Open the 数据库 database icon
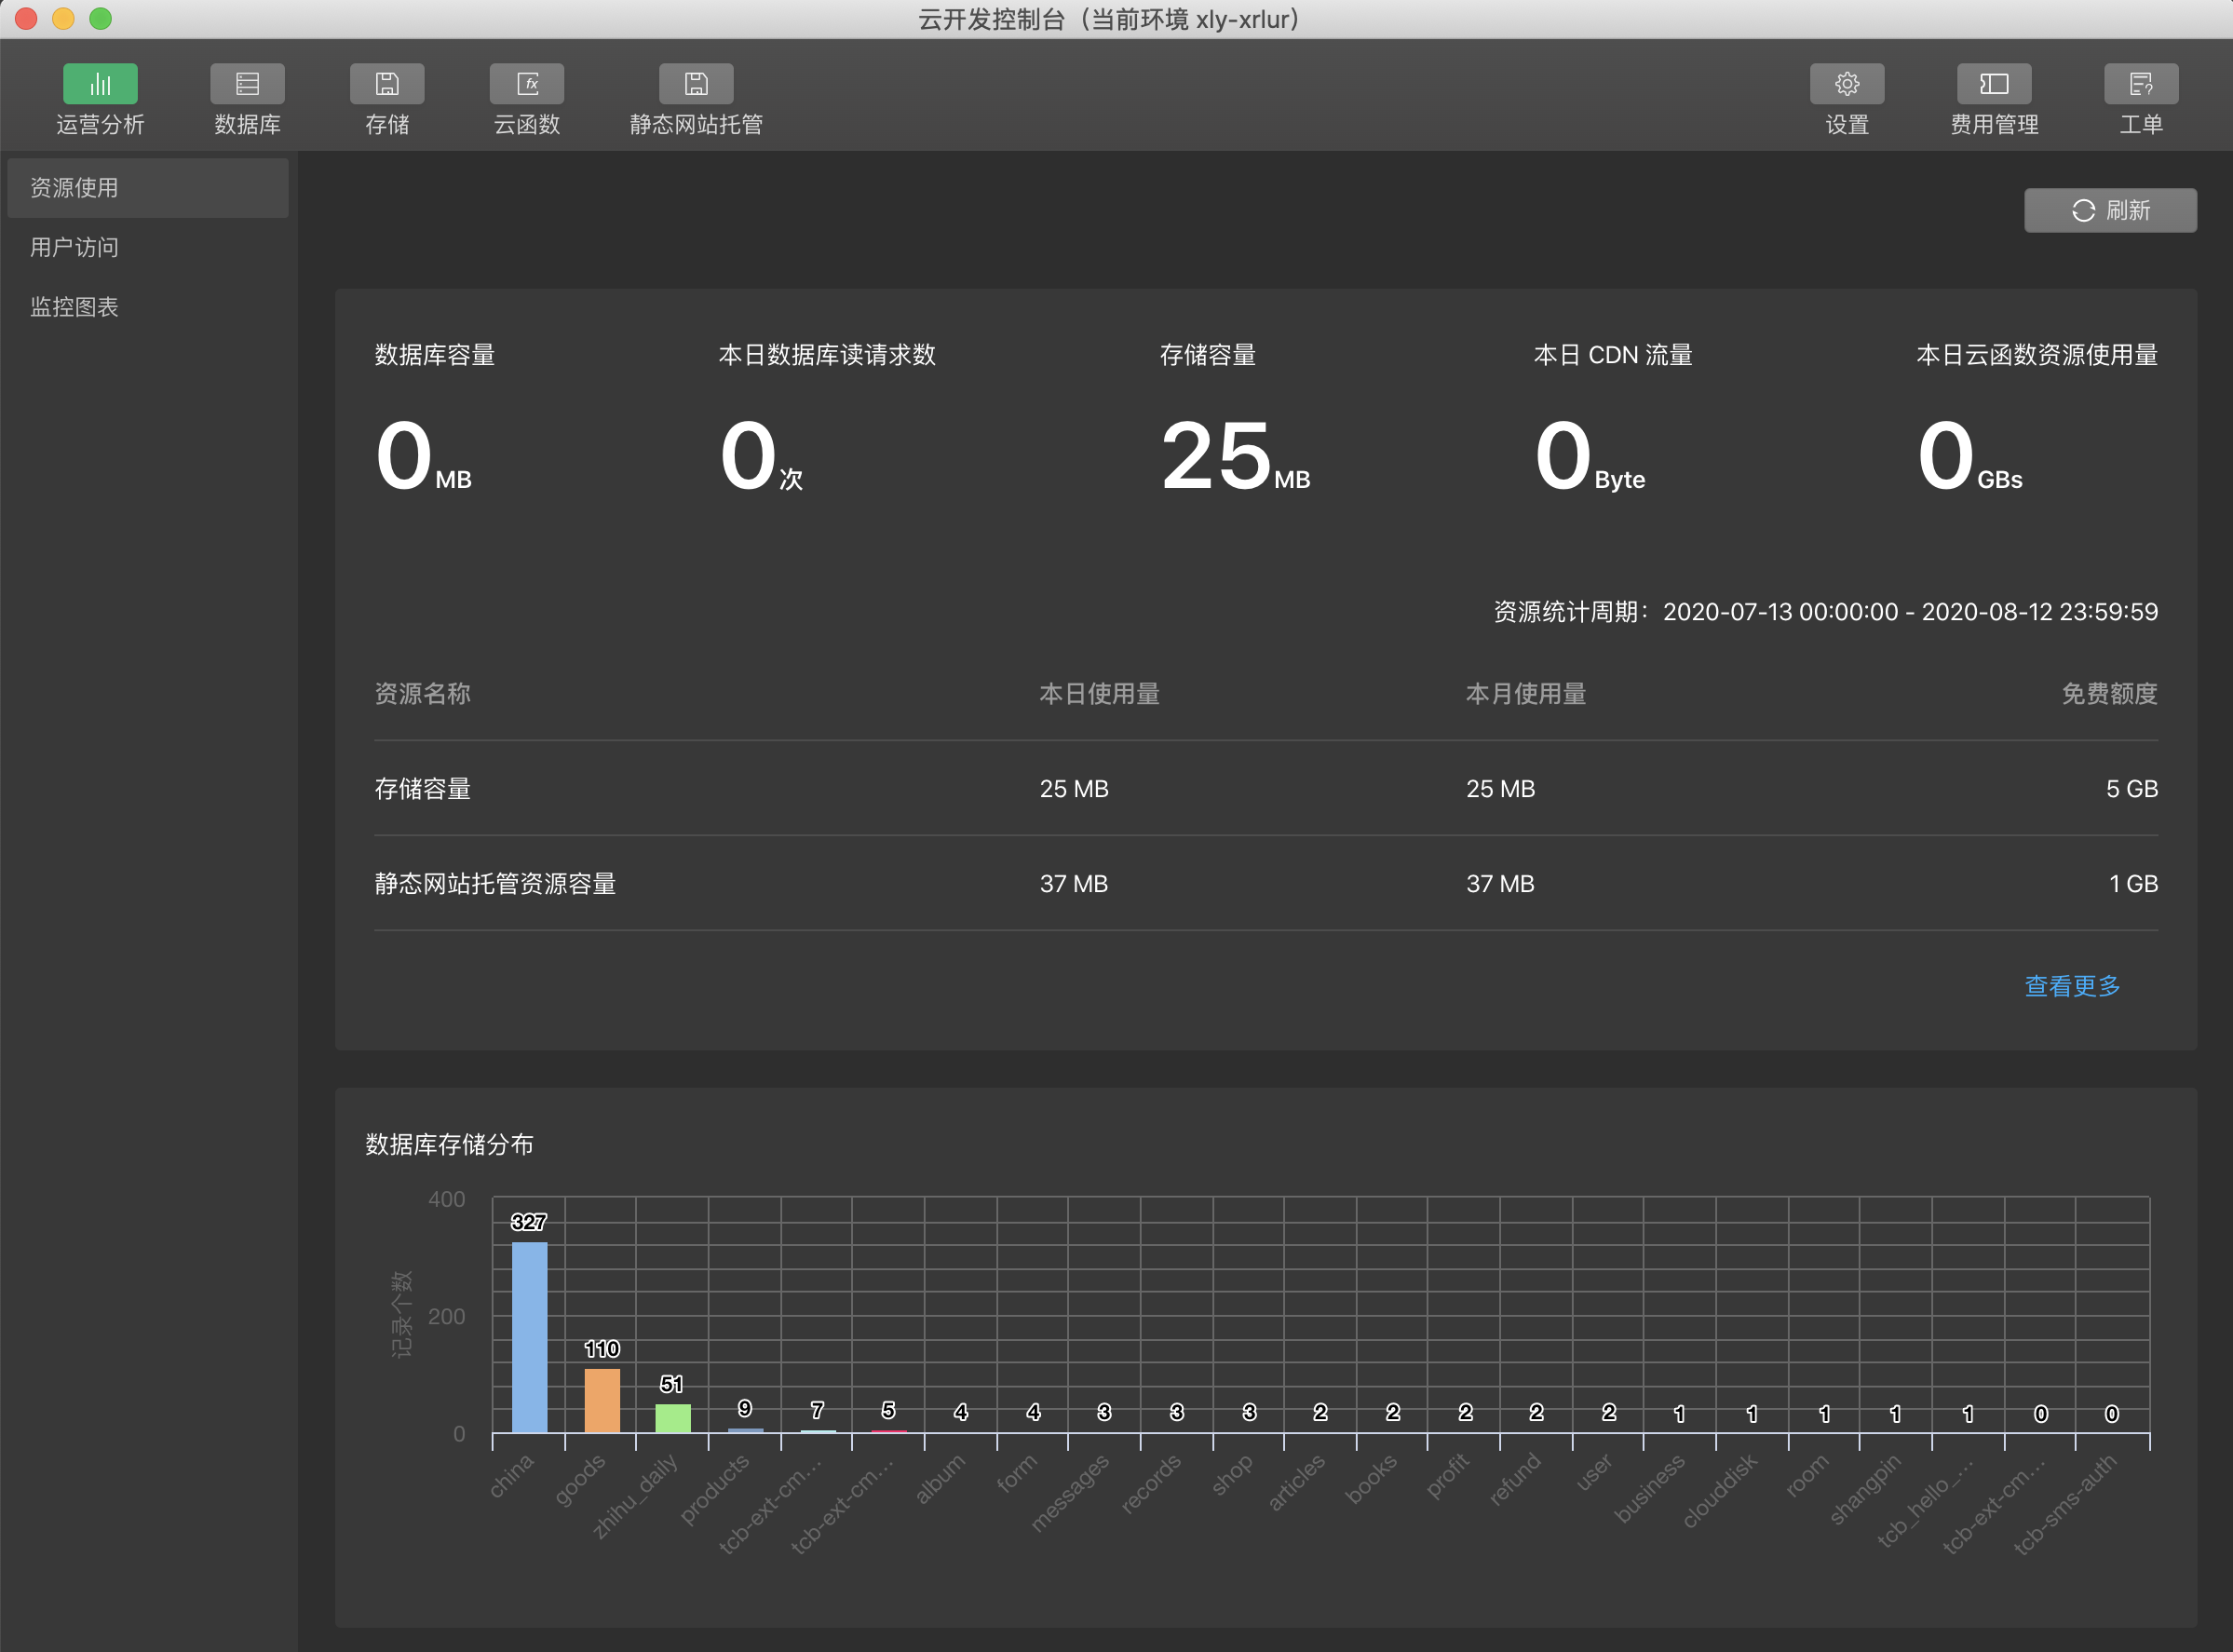2233x1652 pixels. point(247,84)
